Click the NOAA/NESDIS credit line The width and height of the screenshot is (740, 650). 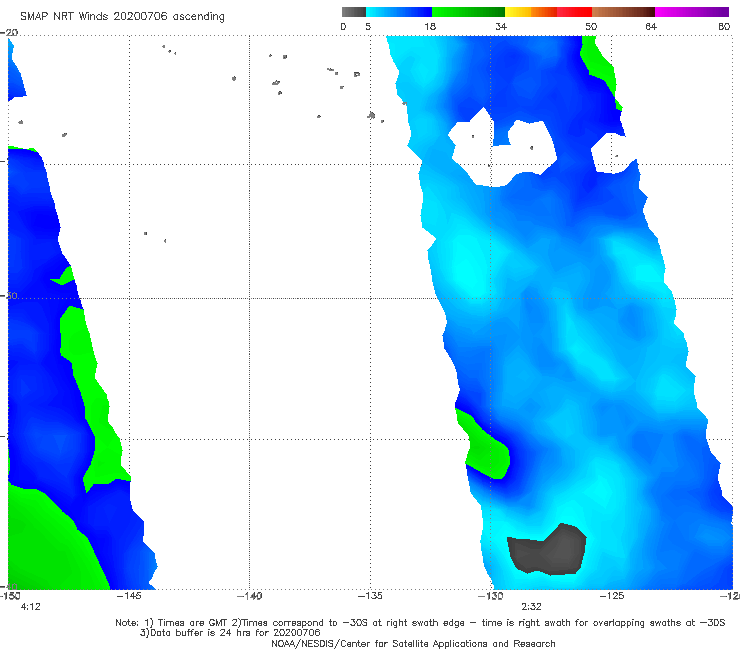[x=413, y=644]
